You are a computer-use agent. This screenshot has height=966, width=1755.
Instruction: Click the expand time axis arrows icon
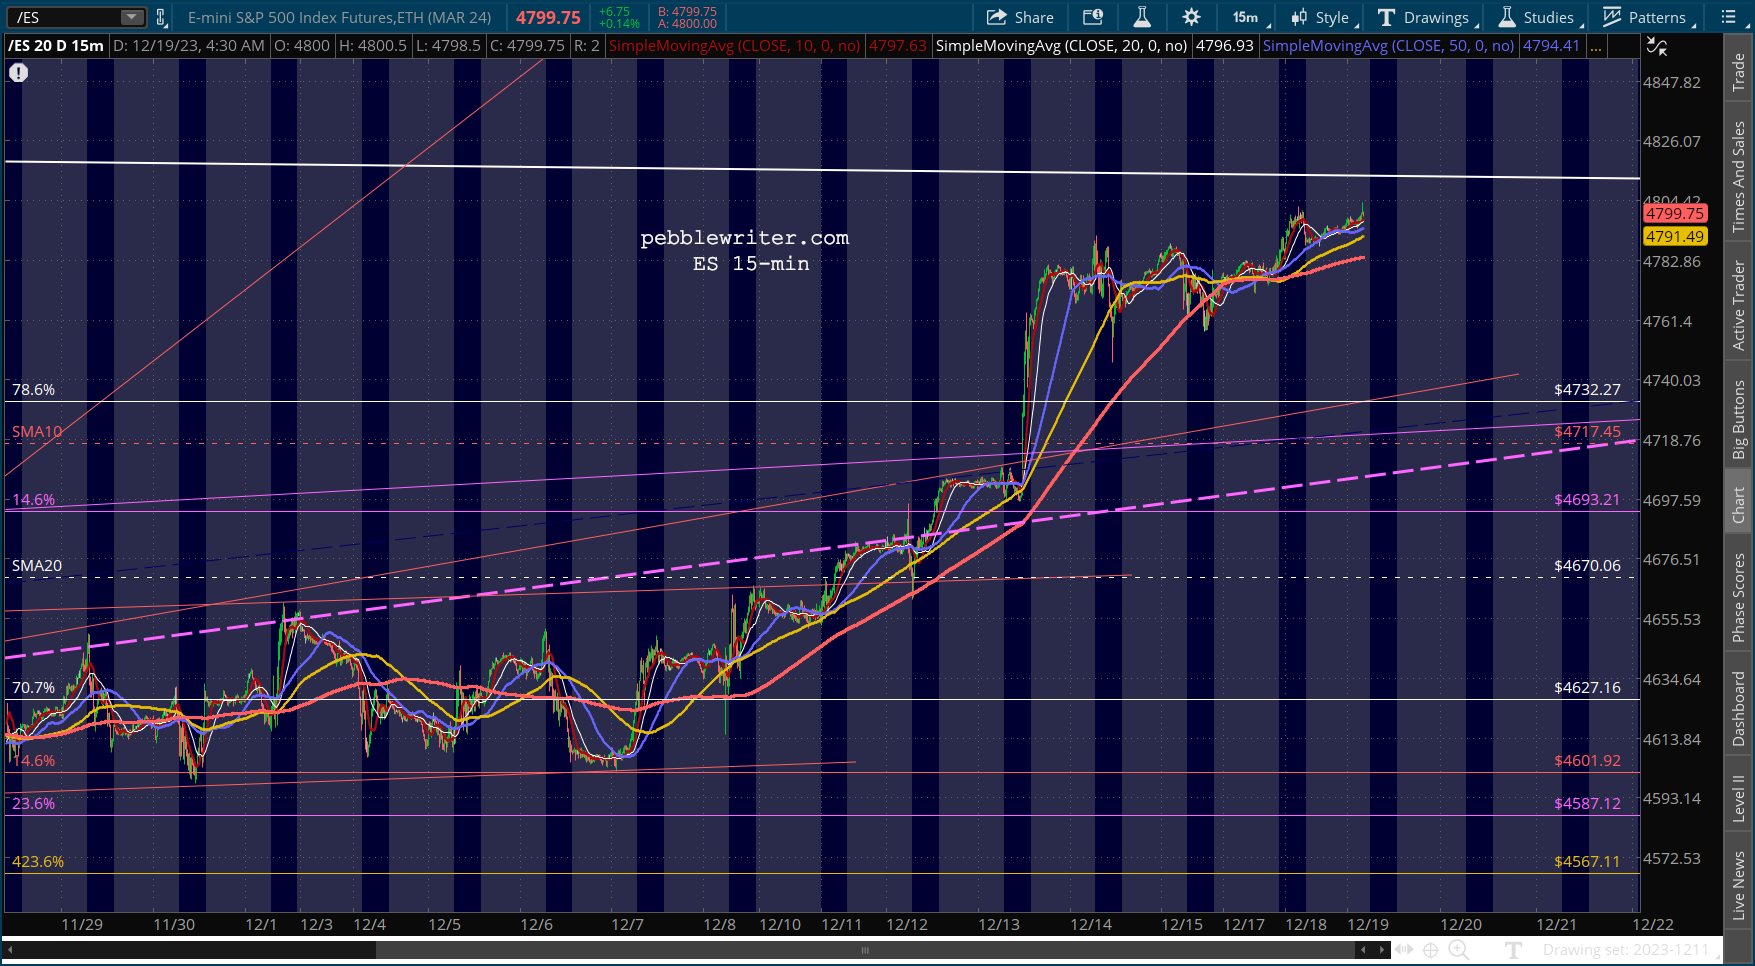coord(1404,950)
